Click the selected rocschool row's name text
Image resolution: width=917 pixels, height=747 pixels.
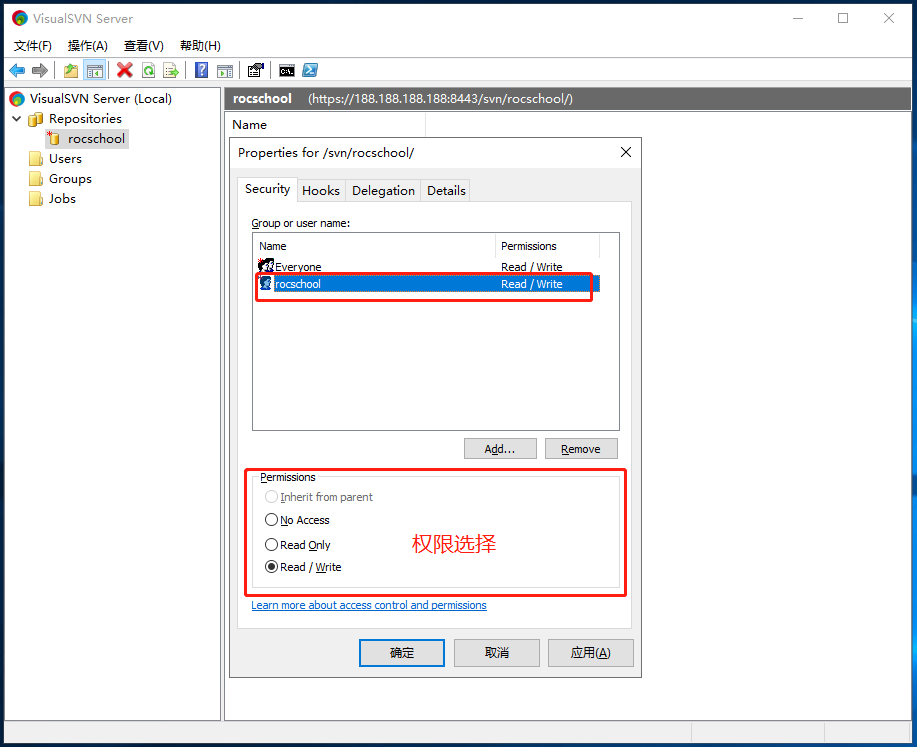tap(298, 284)
